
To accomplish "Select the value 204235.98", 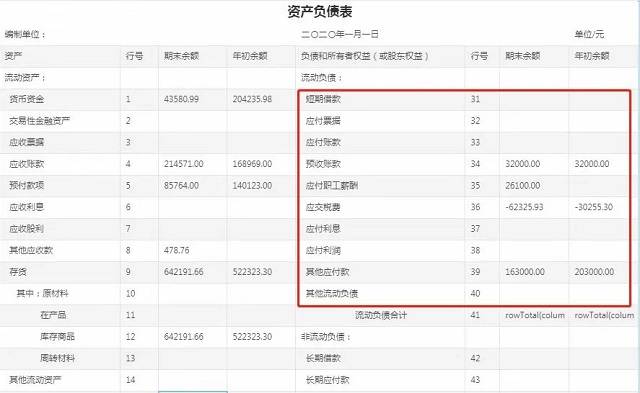I will click(252, 99).
